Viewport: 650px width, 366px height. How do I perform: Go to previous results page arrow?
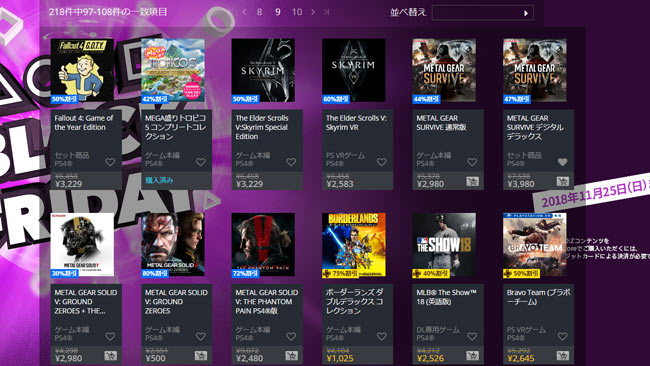click(244, 12)
